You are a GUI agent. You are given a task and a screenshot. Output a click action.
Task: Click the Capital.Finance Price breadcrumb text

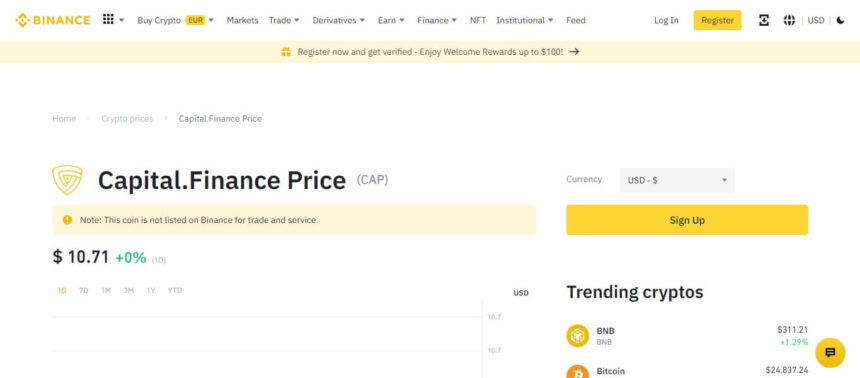[x=220, y=119]
